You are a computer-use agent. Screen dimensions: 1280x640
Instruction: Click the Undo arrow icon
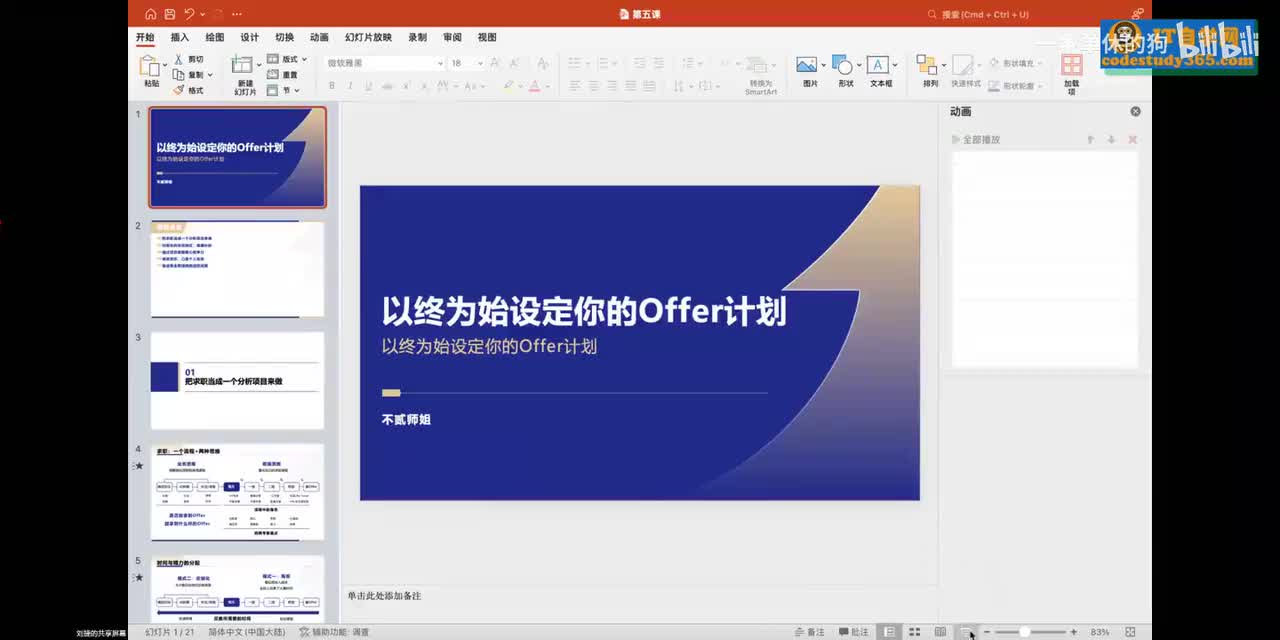click(x=190, y=14)
